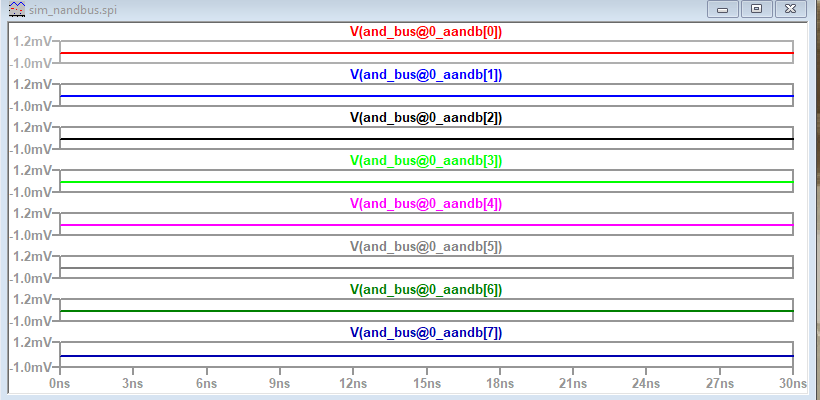Image resolution: width=820 pixels, height=400 pixels.
Task: Maximize the sim_nandbus.spi waveform window
Action: coord(757,9)
